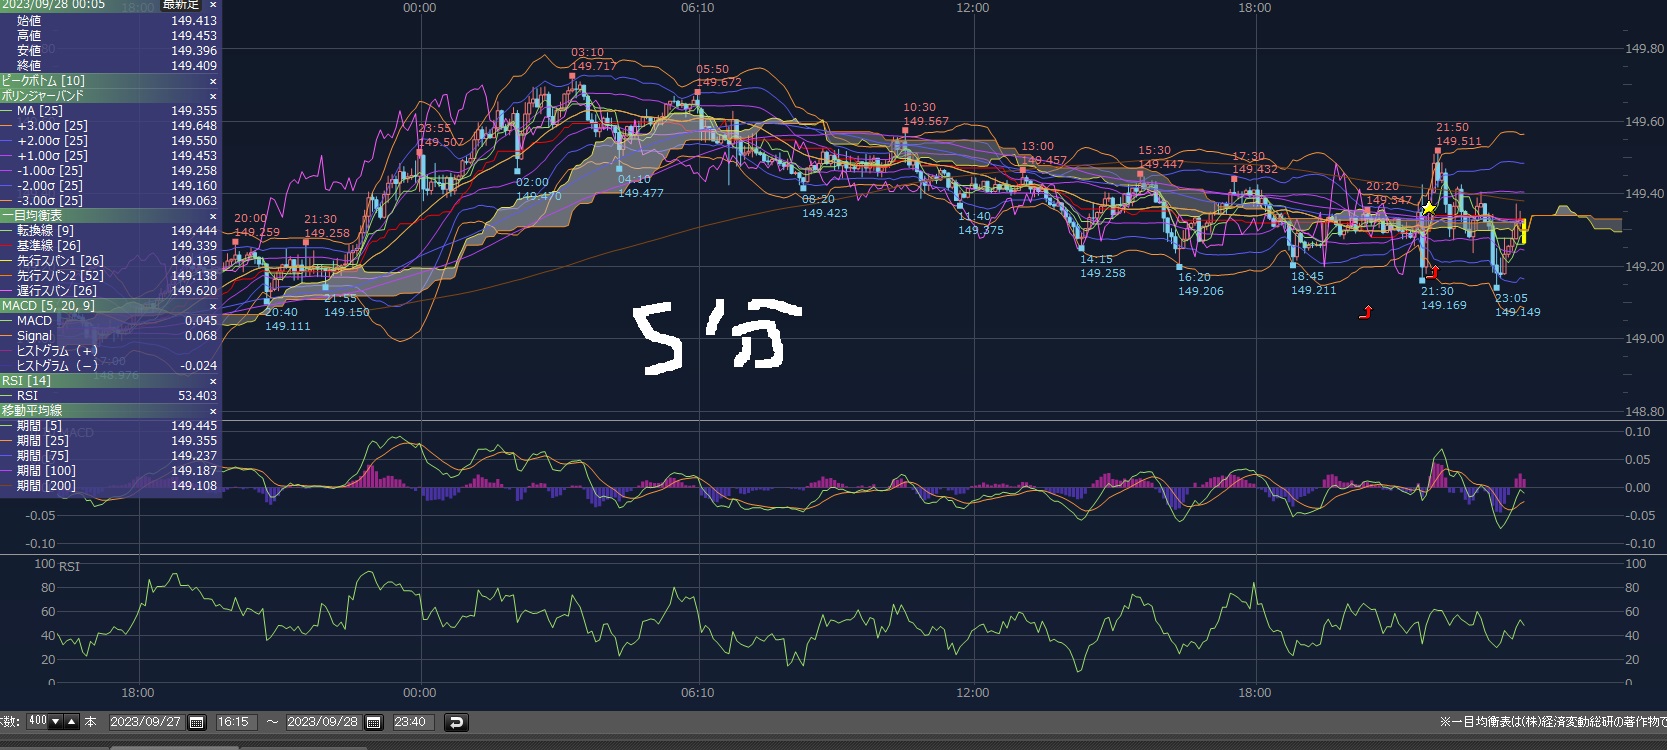Remove the ピークボトム indicator with its X
Screen dimensions: 1667x750
point(213,81)
